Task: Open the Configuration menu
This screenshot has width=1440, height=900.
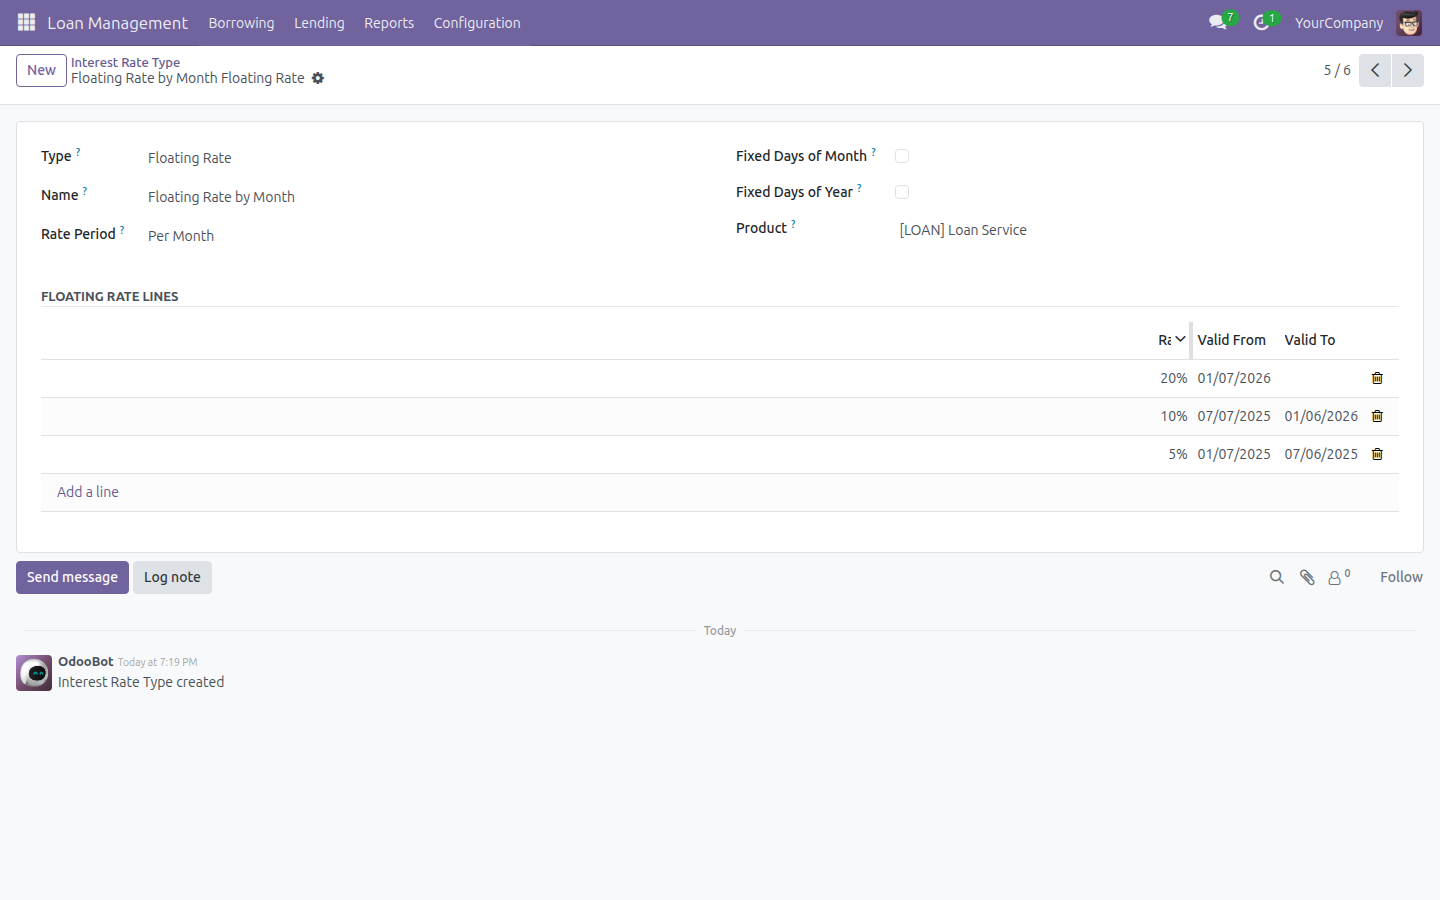Action: [477, 22]
